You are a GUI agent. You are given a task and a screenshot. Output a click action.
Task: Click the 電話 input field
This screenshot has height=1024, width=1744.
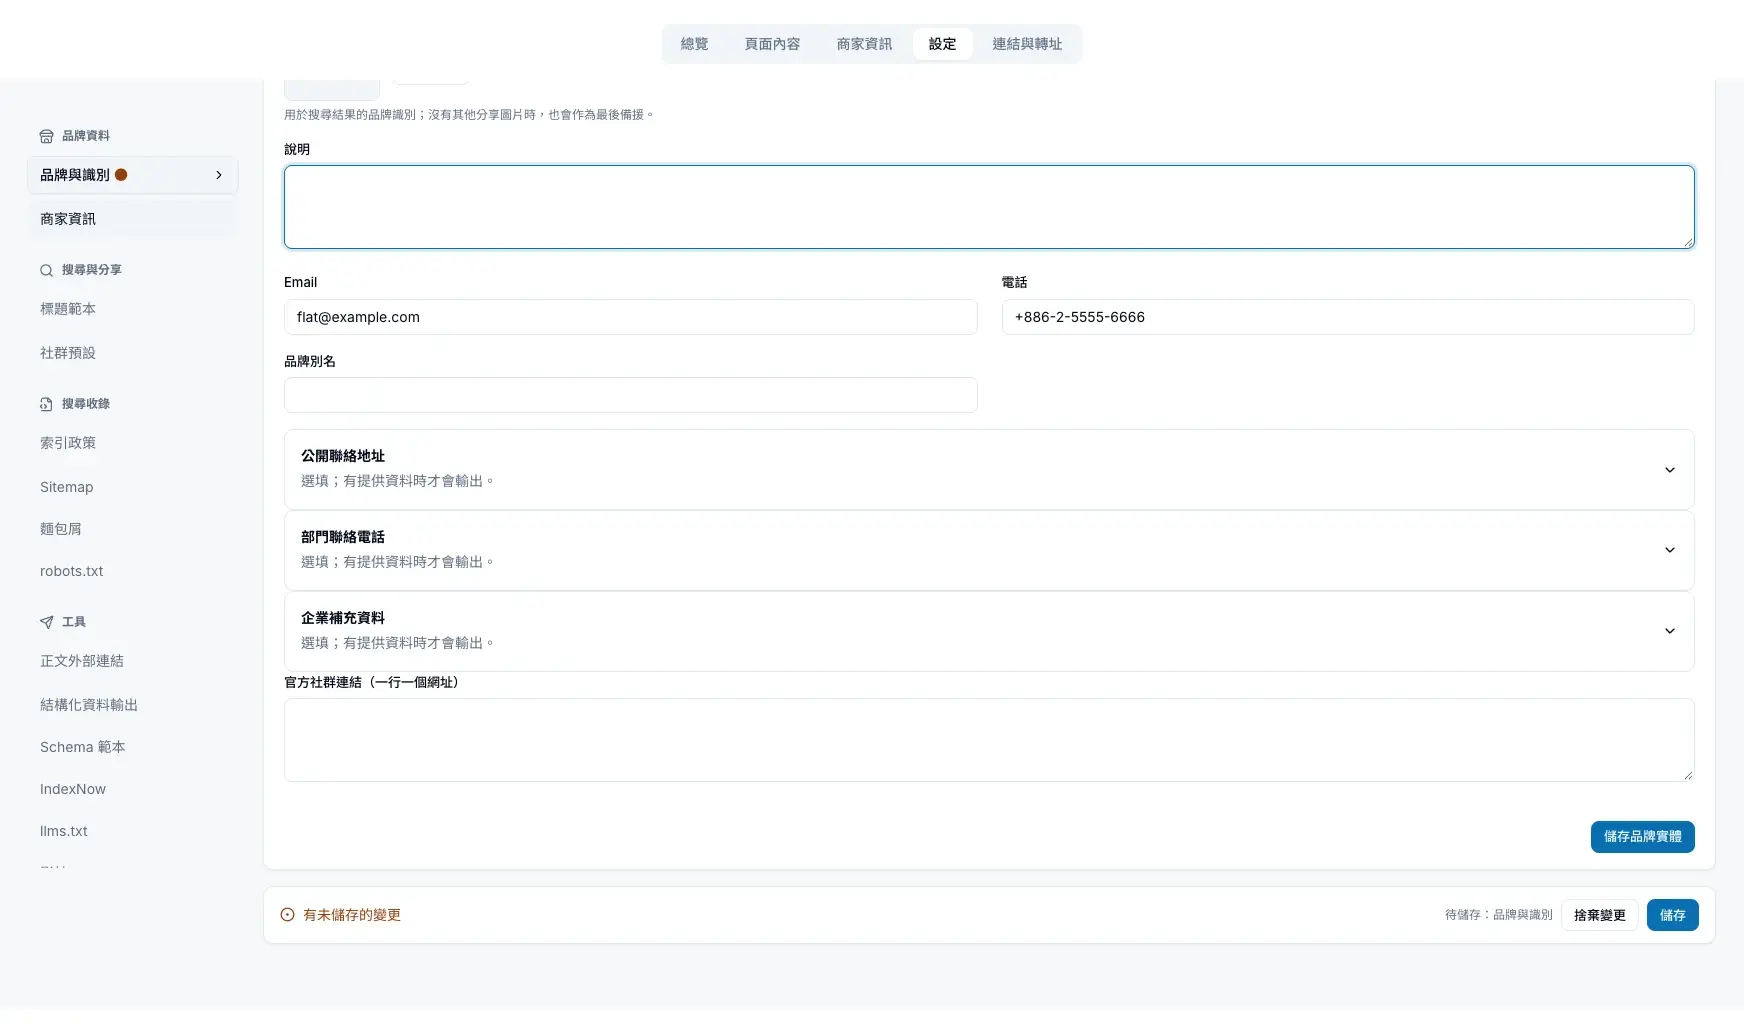(1348, 317)
